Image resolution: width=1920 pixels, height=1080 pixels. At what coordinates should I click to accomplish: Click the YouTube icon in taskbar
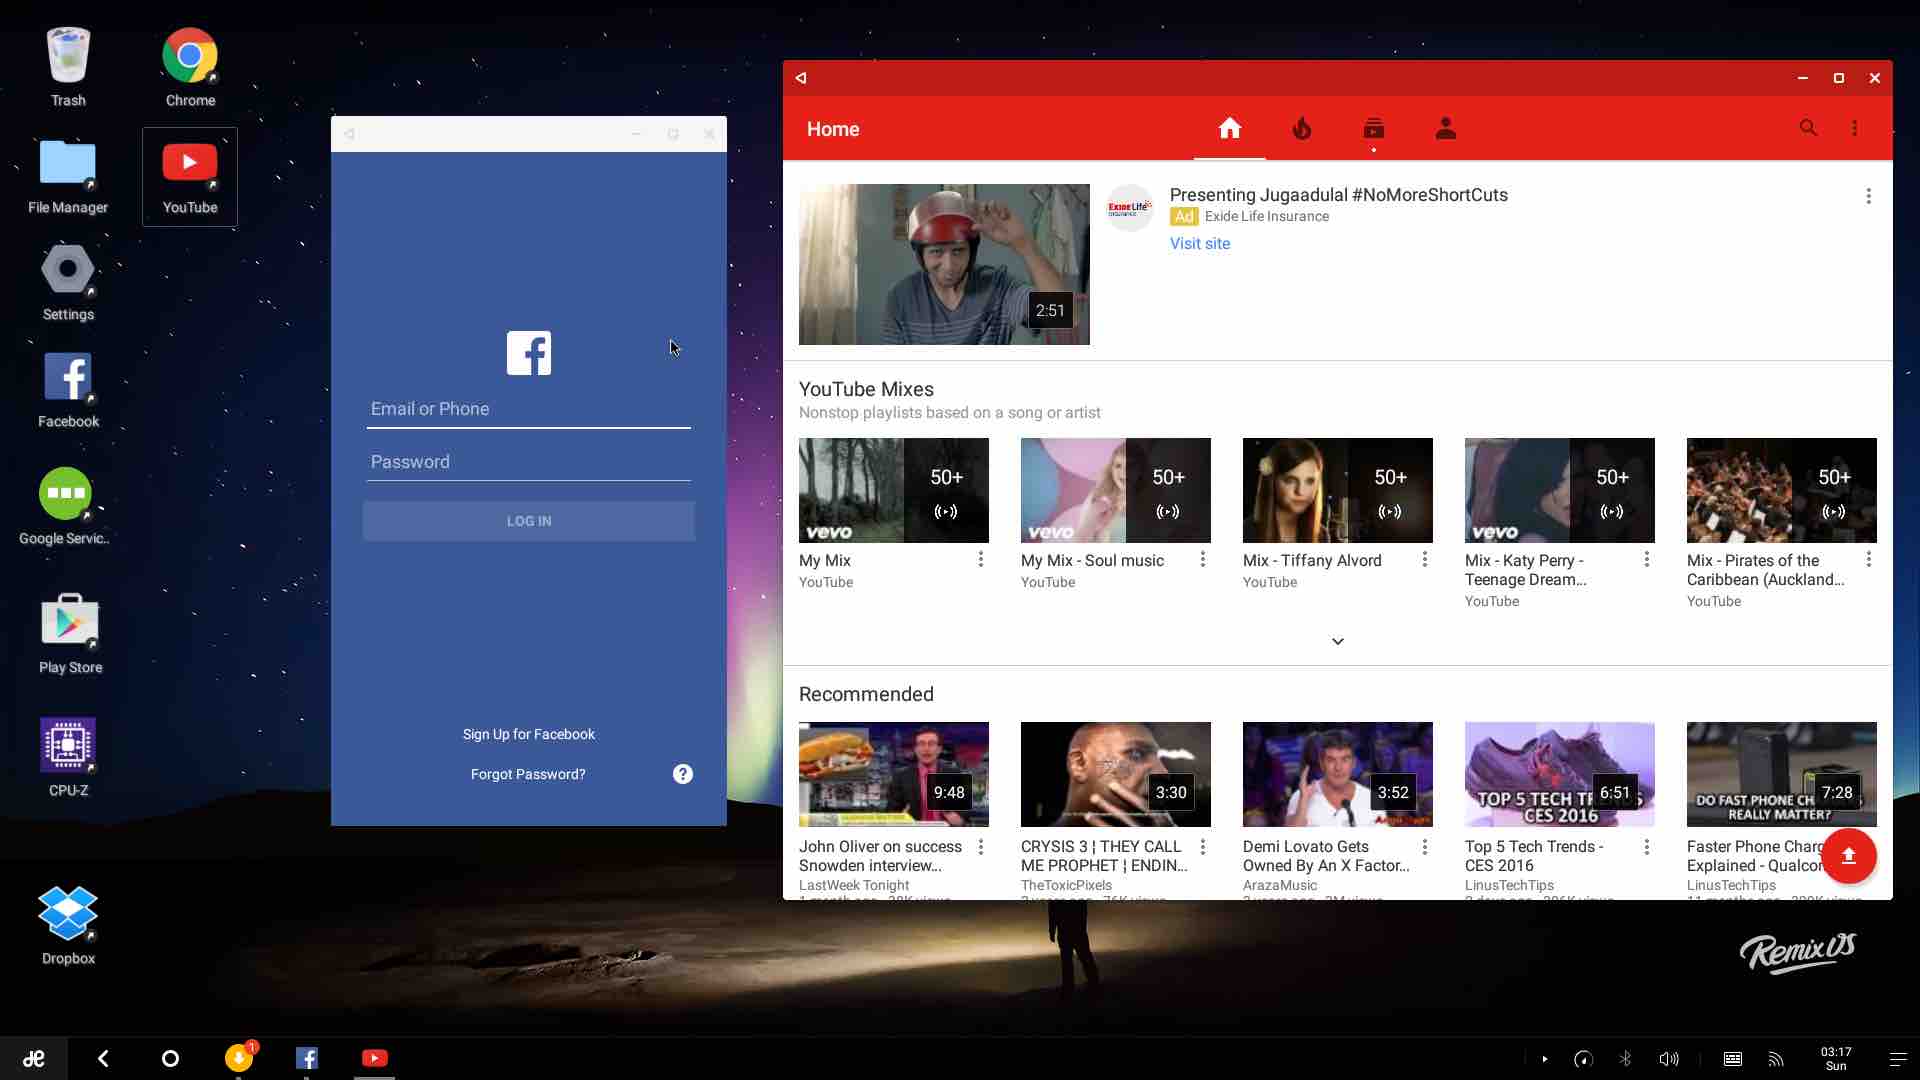pos(373,1056)
